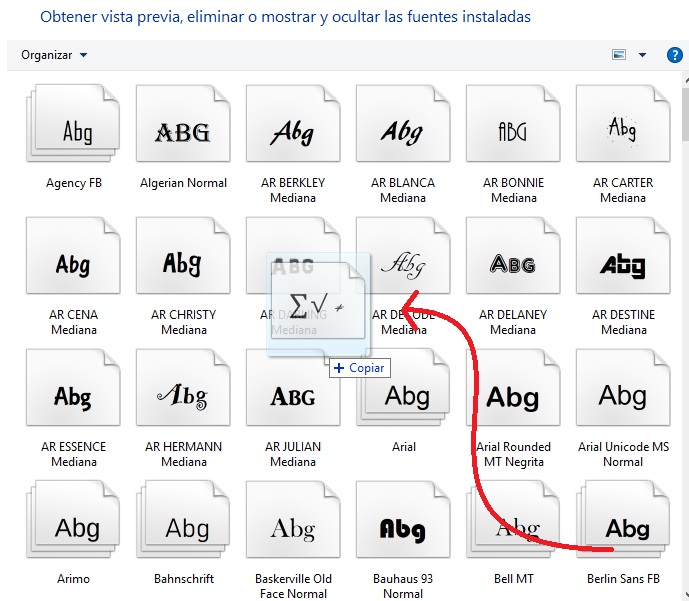Choose the Bauhaus 93 Normal font icon
Viewport: 689px width, 601px height.
point(403,527)
